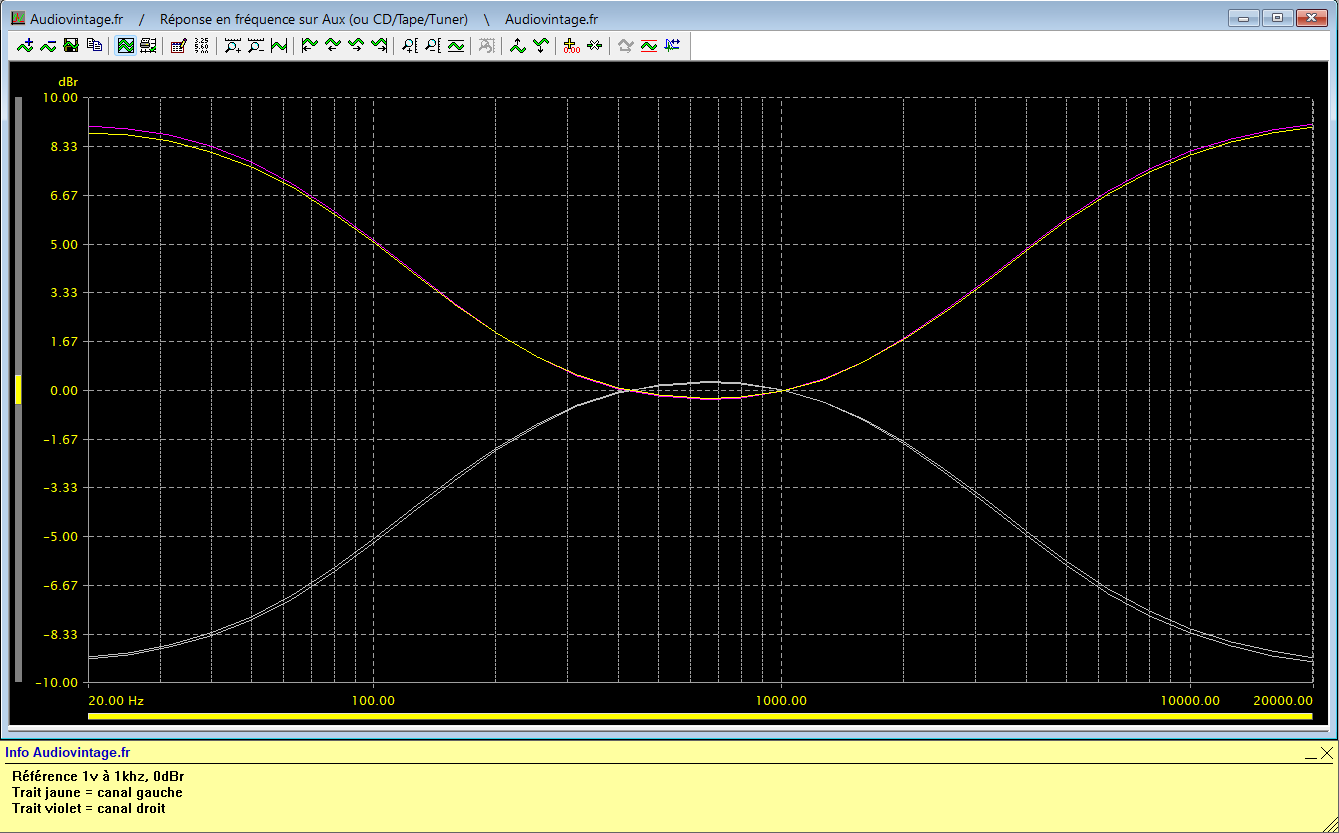Click the 'Trait violet = canal droit' line
The width and height of the screenshot is (1339, 833).
coord(89,808)
